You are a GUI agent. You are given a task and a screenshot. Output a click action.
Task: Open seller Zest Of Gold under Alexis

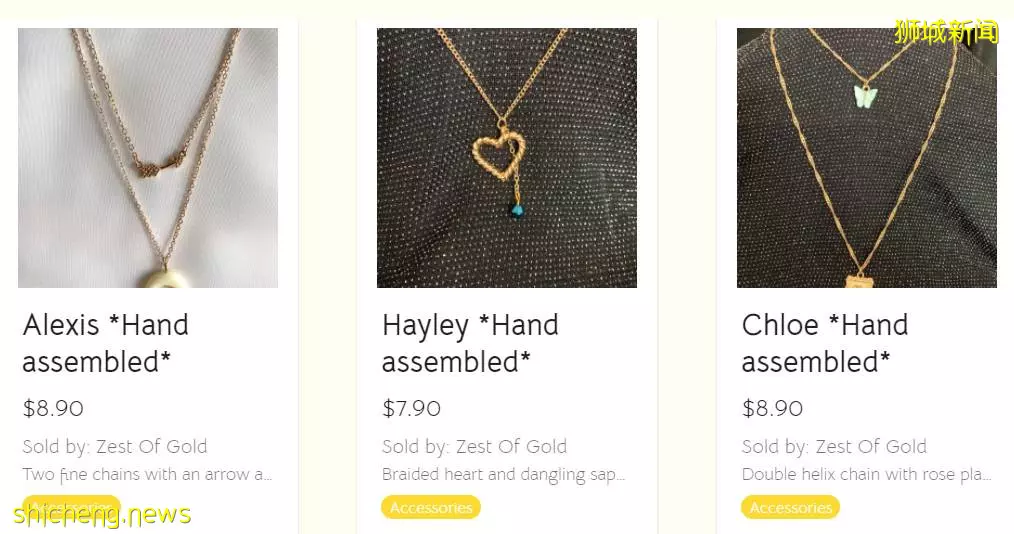tap(151, 446)
